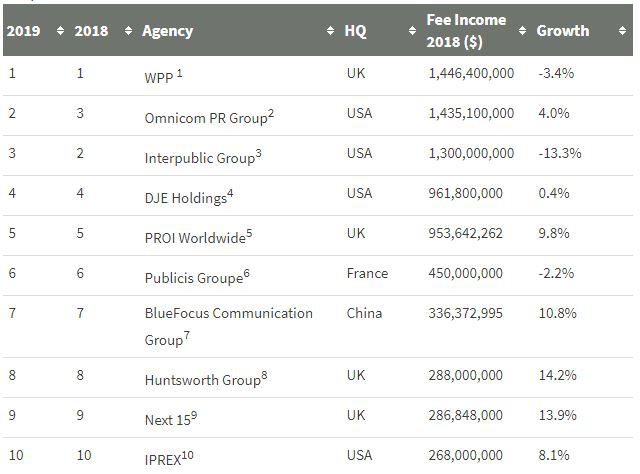Viewport: 640px width, 474px height.
Task: Open footnote 6 beside Publicis Groupe
Action: 246,273
